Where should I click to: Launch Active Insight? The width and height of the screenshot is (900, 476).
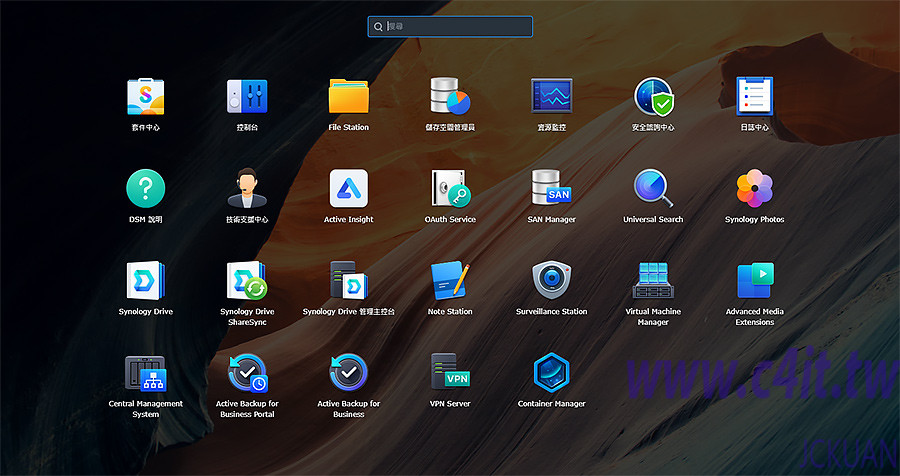coord(348,188)
